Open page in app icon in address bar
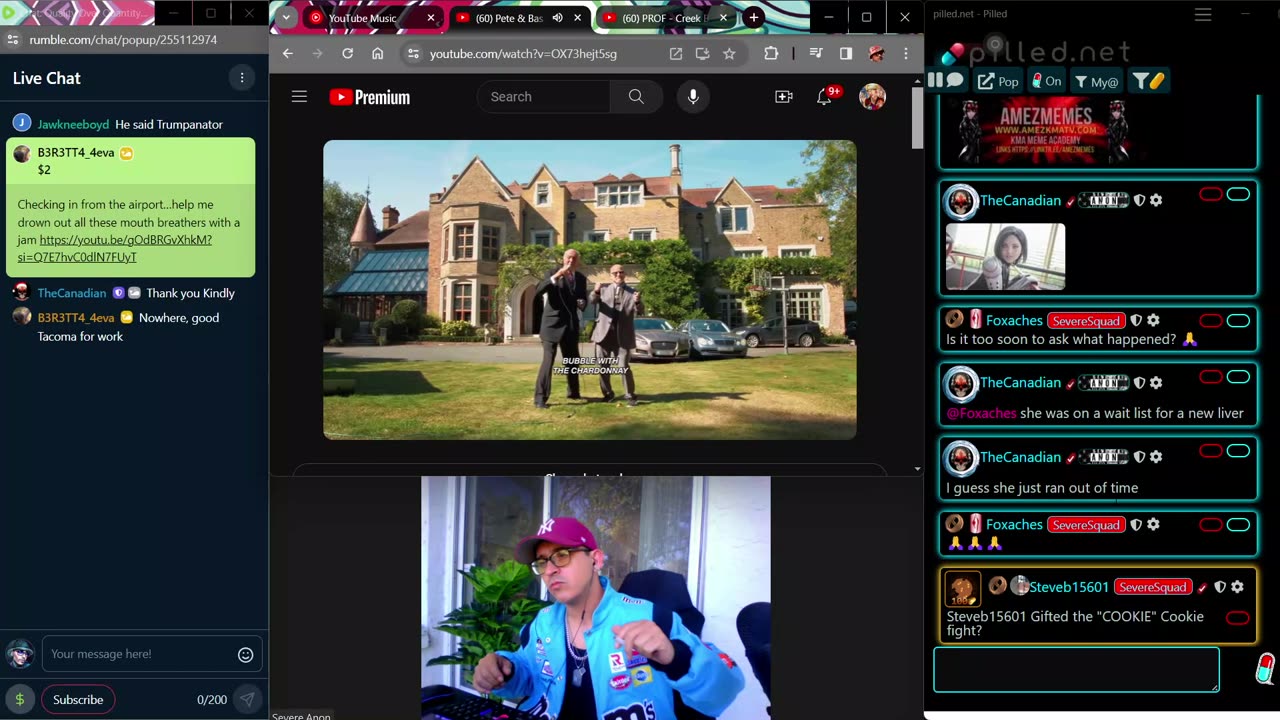This screenshot has width=1280, height=720. pos(676,54)
